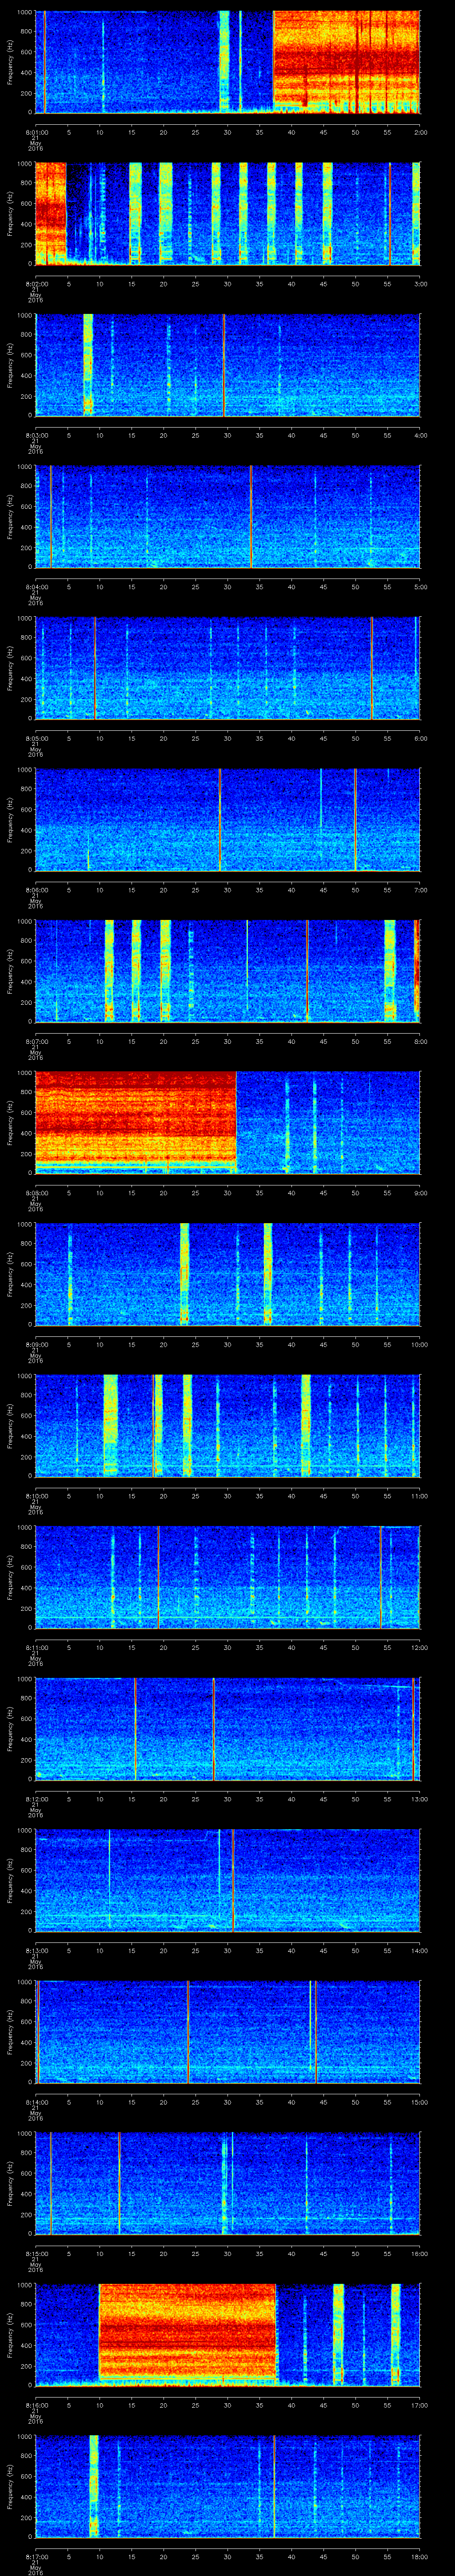The height and width of the screenshot is (2576, 455).
Task: Click the 8:04:00 start time label
Action: click(x=36, y=587)
